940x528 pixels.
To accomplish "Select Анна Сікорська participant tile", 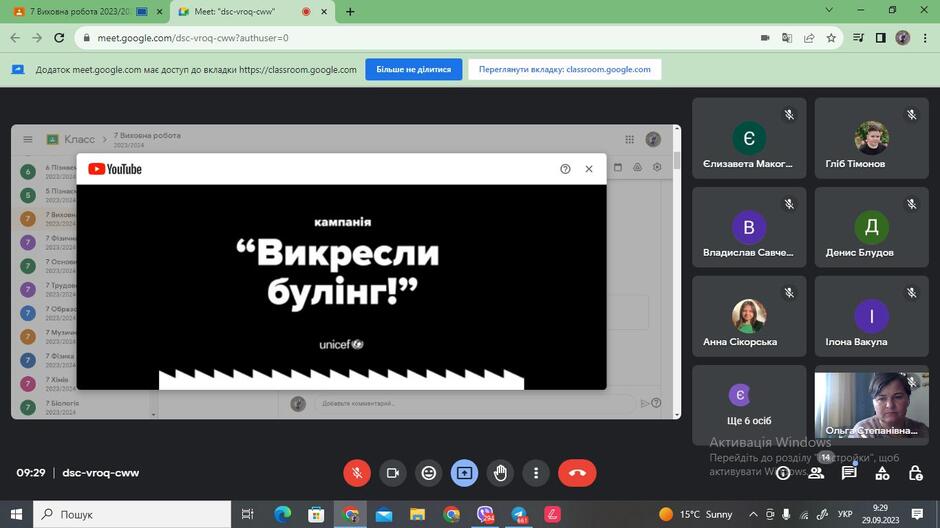I will pos(749,316).
